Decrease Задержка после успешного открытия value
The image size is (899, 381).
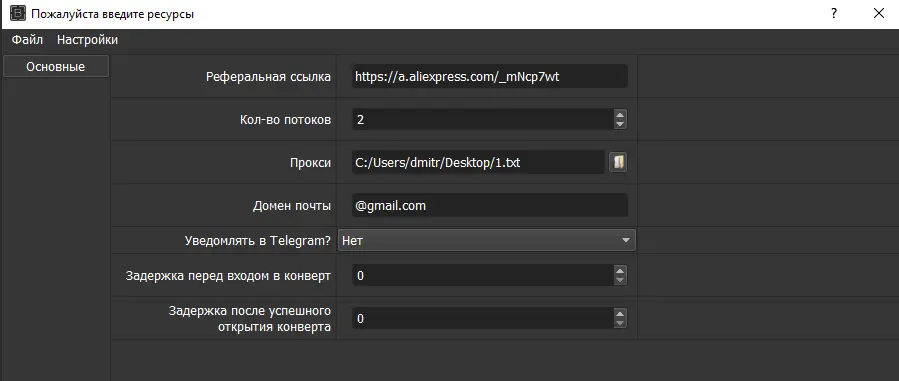click(619, 324)
